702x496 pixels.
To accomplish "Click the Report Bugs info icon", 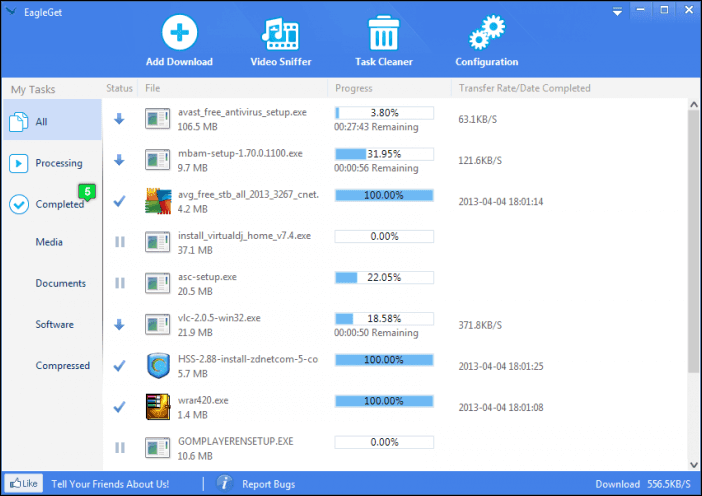I will (x=225, y=483).
